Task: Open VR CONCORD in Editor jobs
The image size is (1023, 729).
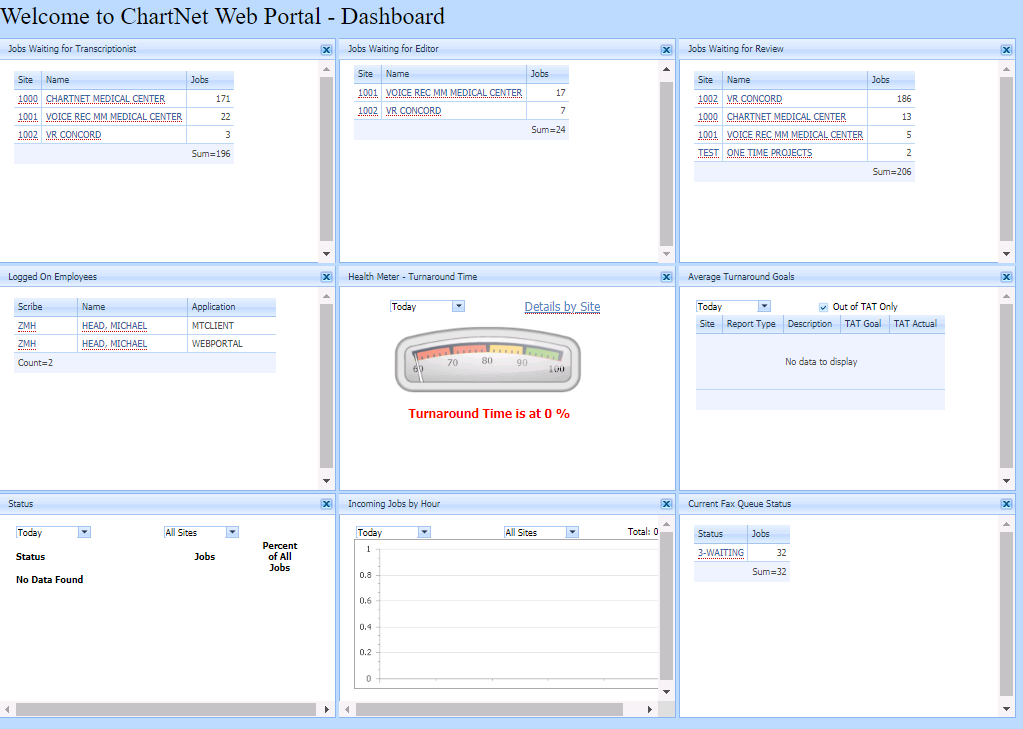Action: pos(413,111)
